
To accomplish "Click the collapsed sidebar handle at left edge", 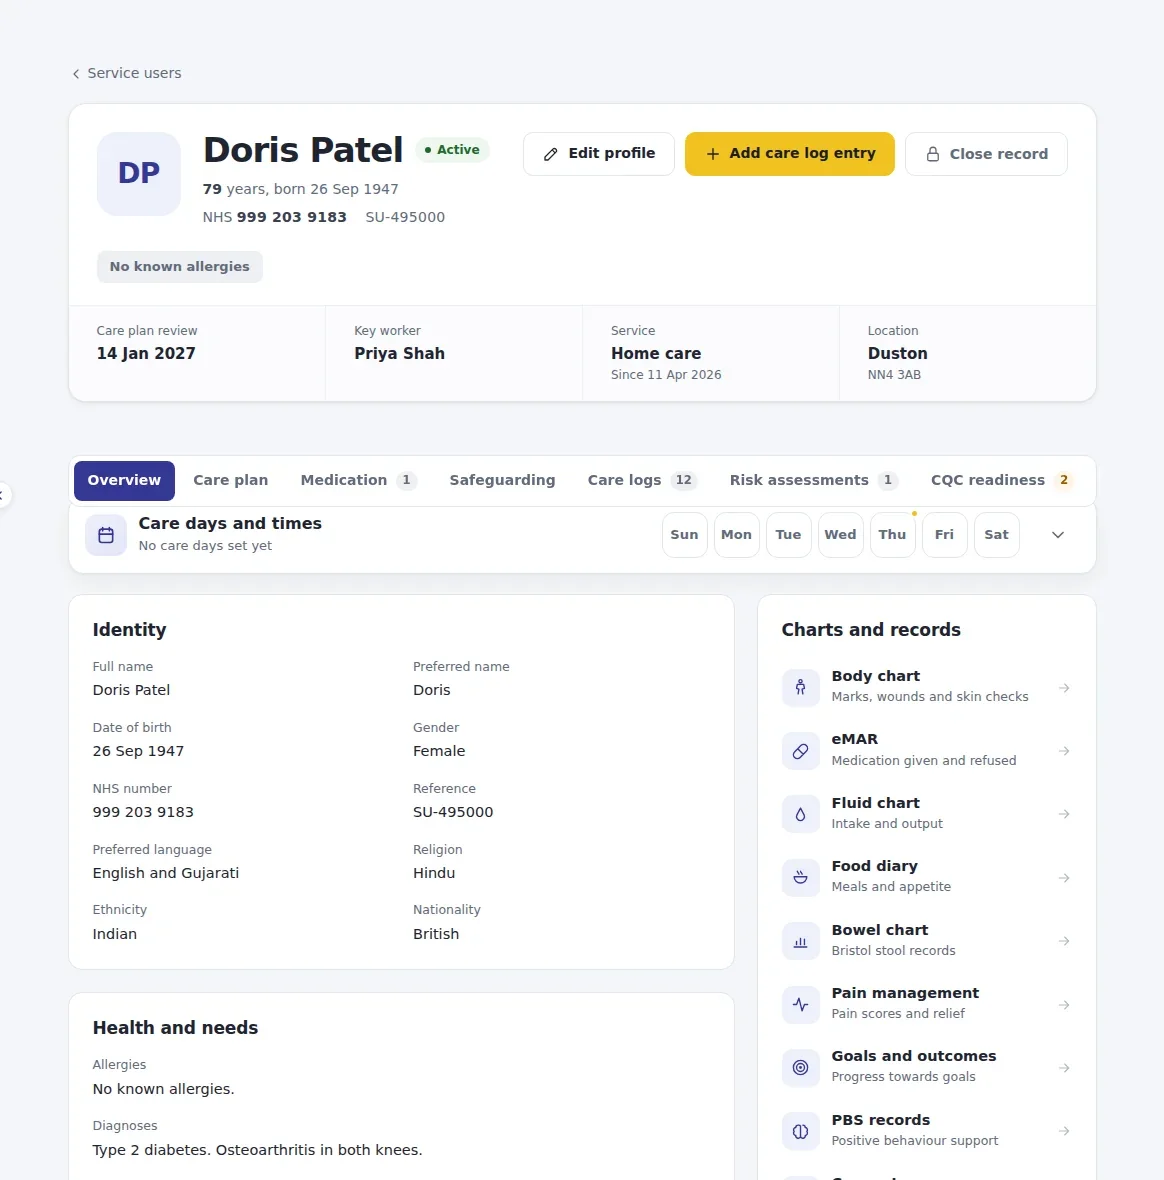I will pos(3,495).
